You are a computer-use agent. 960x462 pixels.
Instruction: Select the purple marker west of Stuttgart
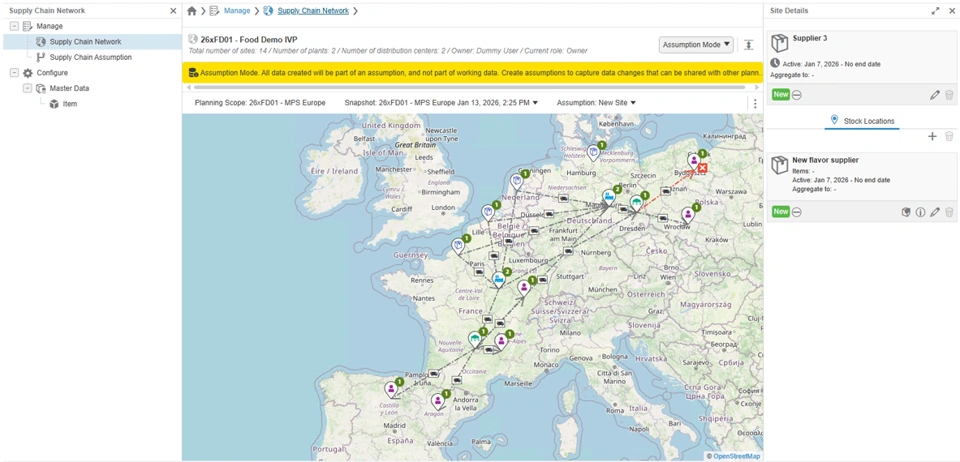pyautogui.click(x=523, y=288)
